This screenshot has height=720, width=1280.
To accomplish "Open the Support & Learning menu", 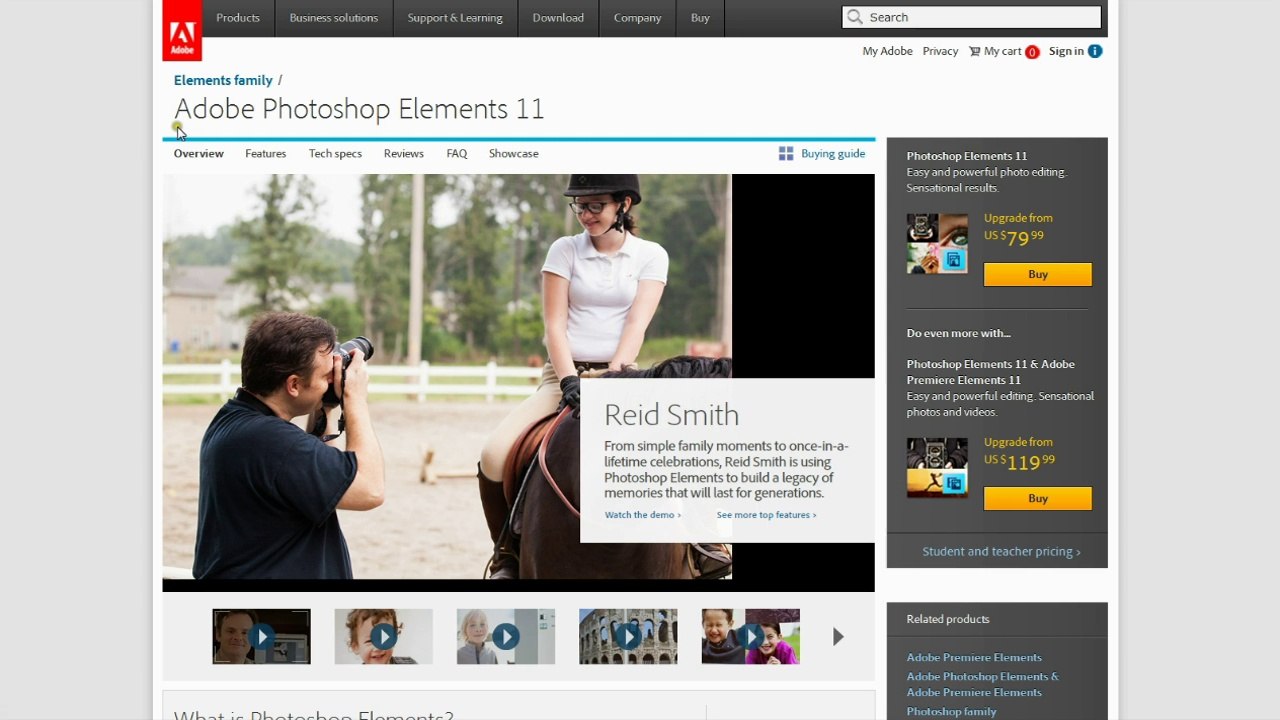I will pos(455,18).
